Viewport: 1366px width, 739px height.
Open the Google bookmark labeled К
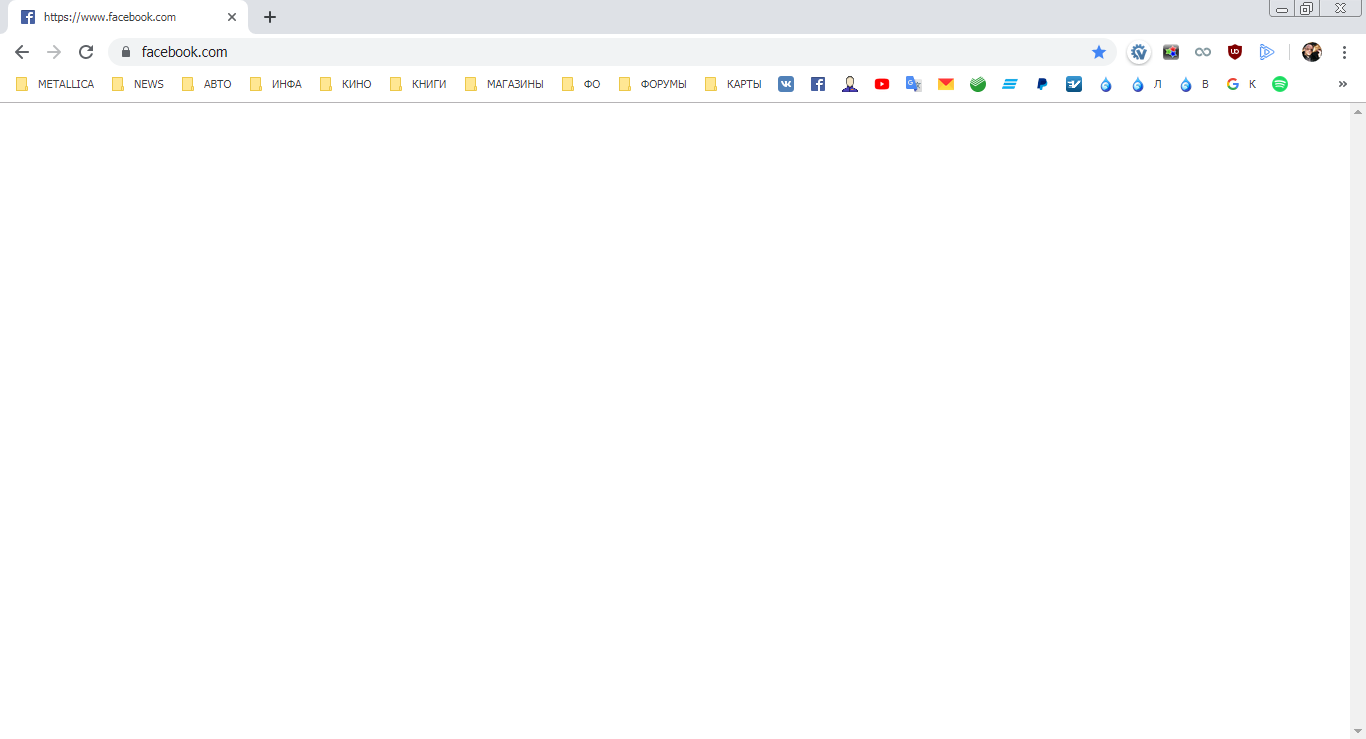pyautogui.click(x=1241, y=84)
